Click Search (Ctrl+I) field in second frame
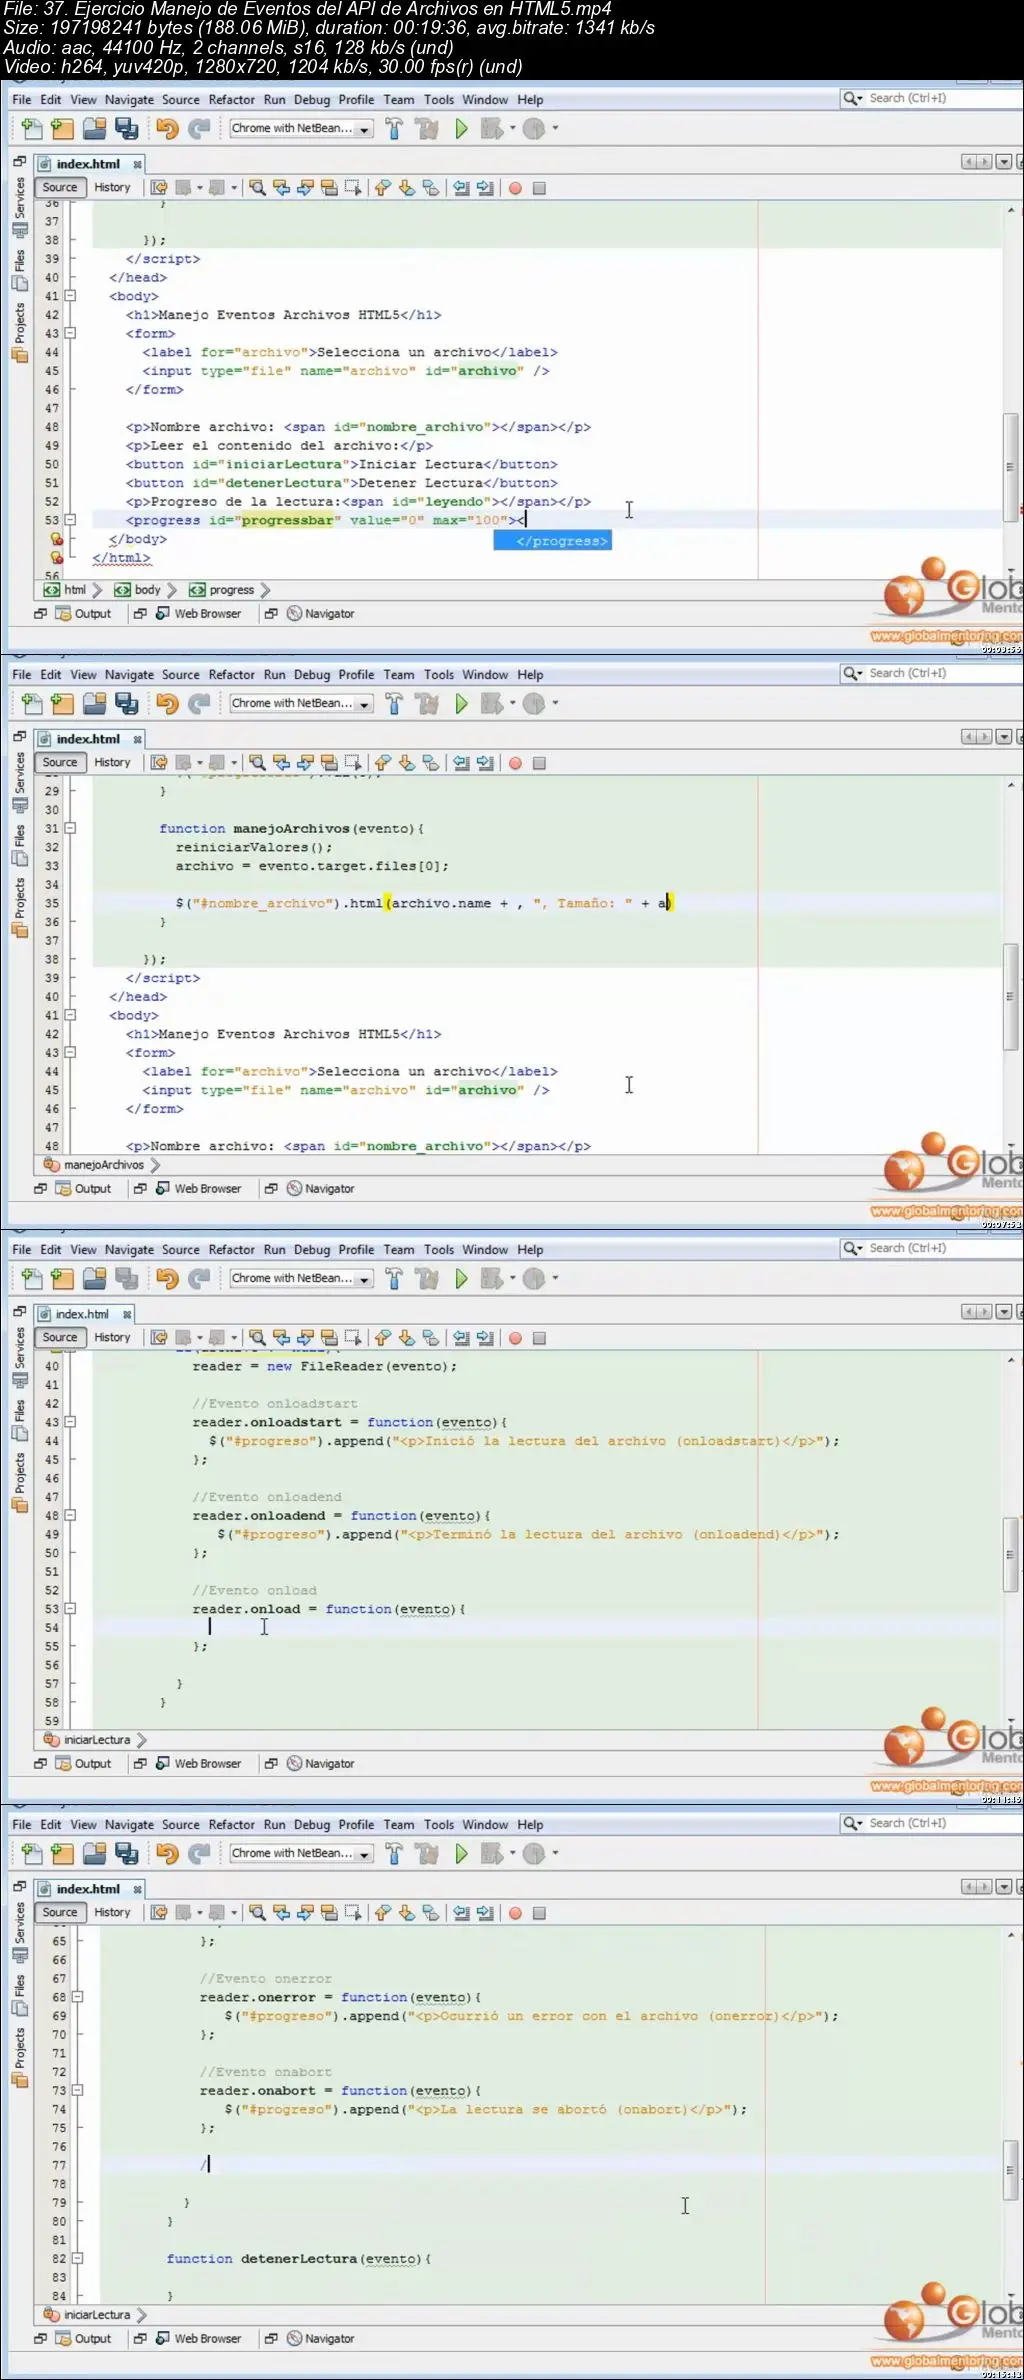 tap(932, 673)
